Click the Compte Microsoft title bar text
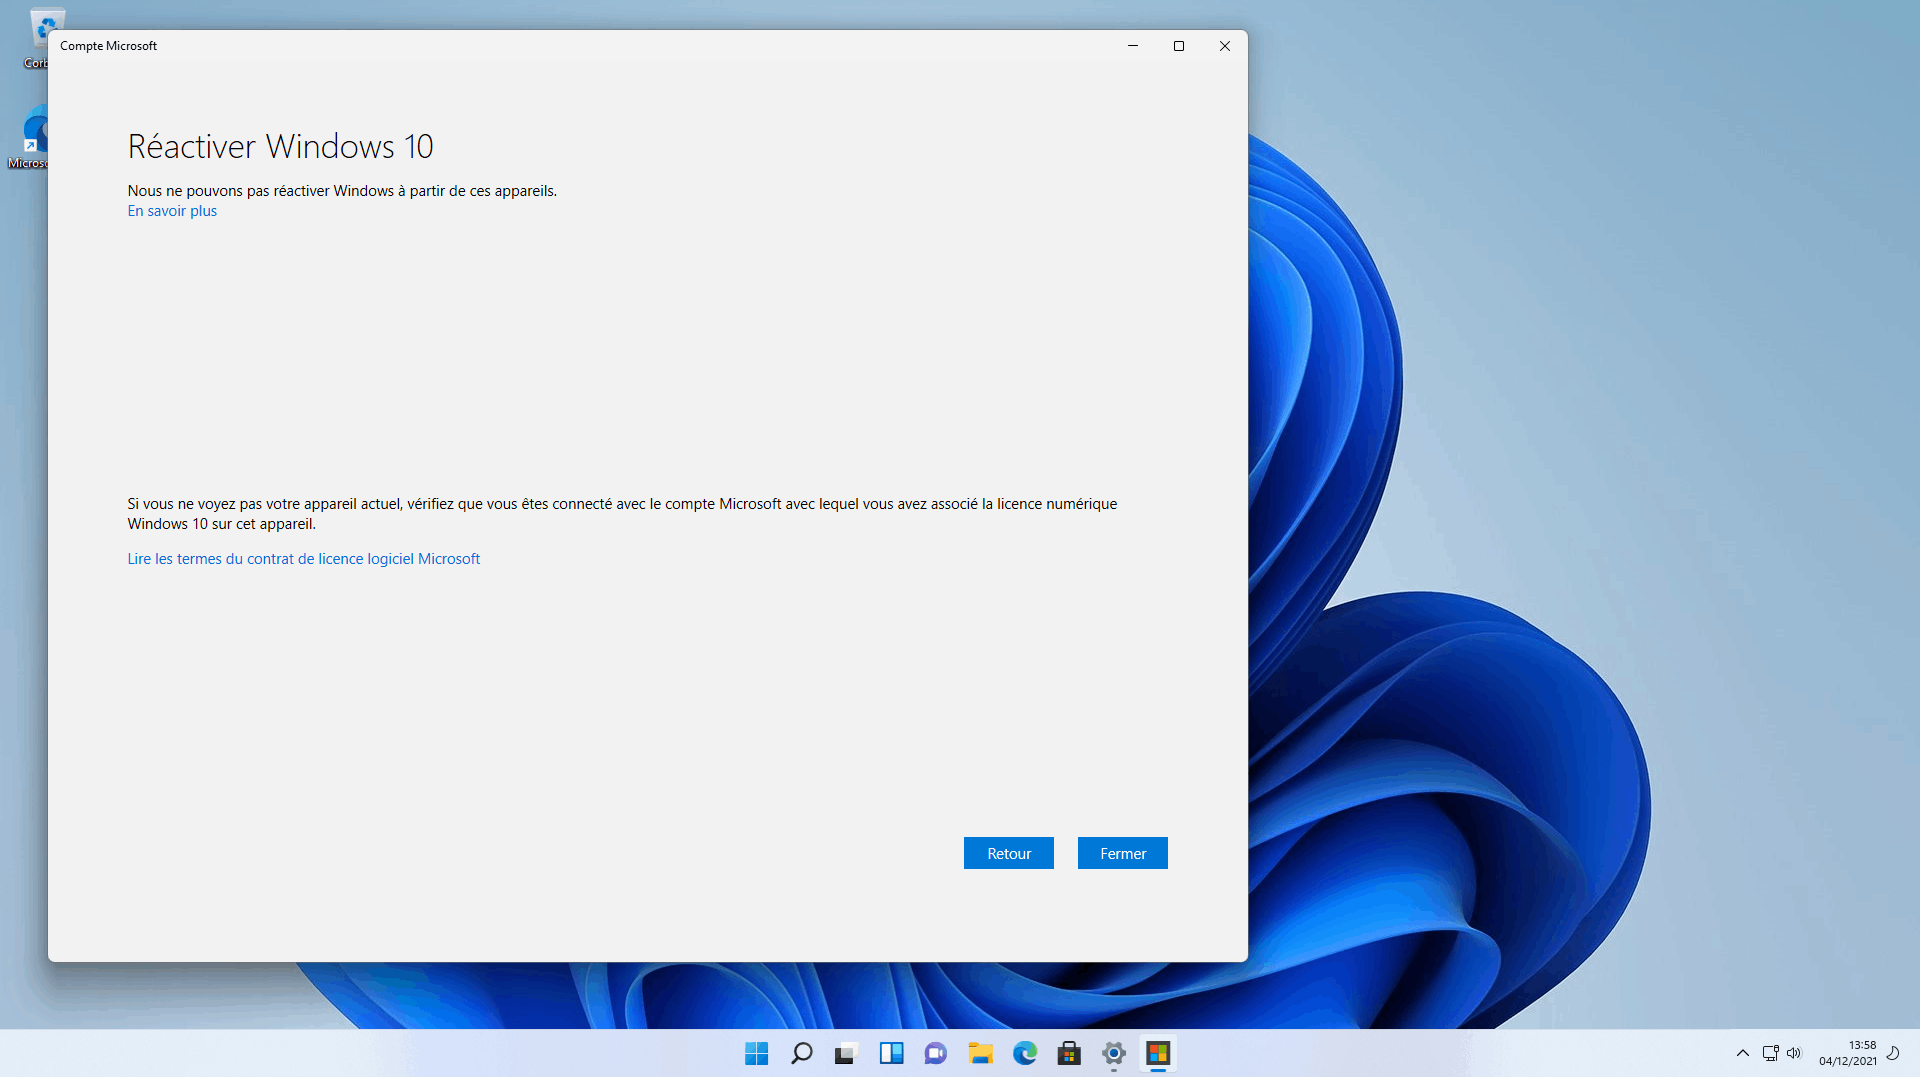This screenshot has width=1920, height=1077. pyautogui.click(x=108, y=46)
